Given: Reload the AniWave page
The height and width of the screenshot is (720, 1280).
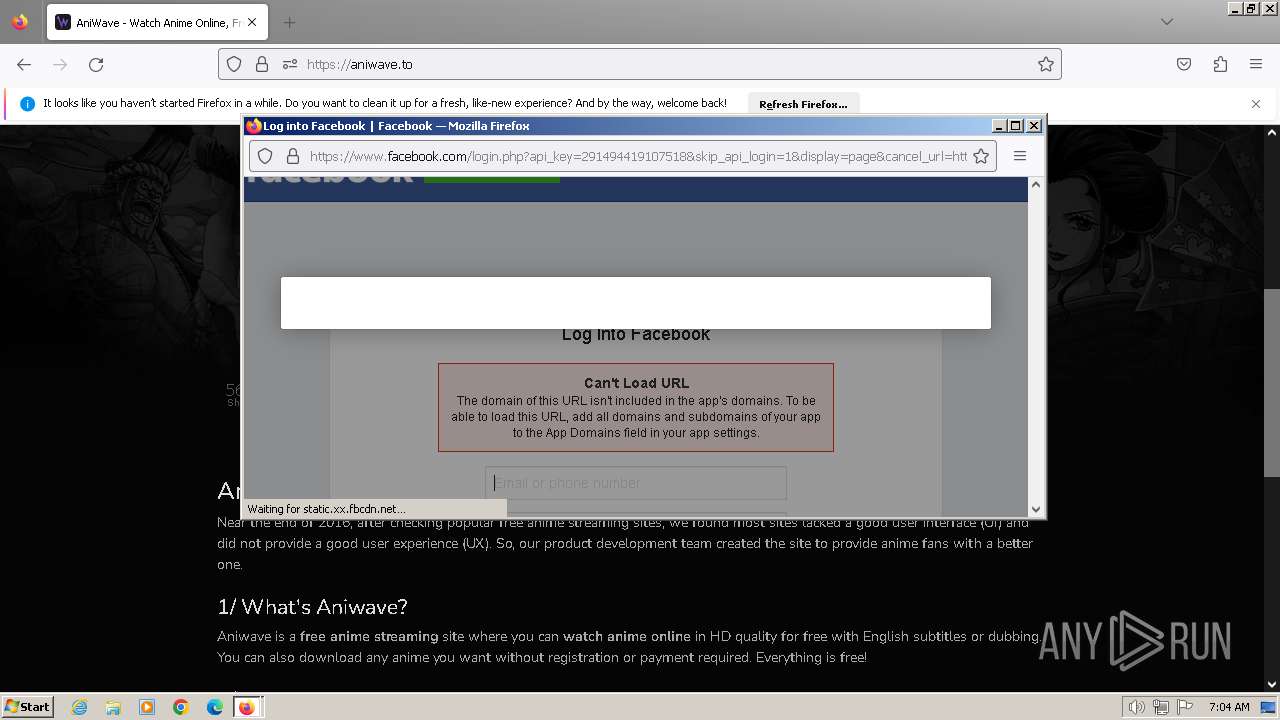Looking at the screenshot, I should pyautogui.click(x=96, y=64).
